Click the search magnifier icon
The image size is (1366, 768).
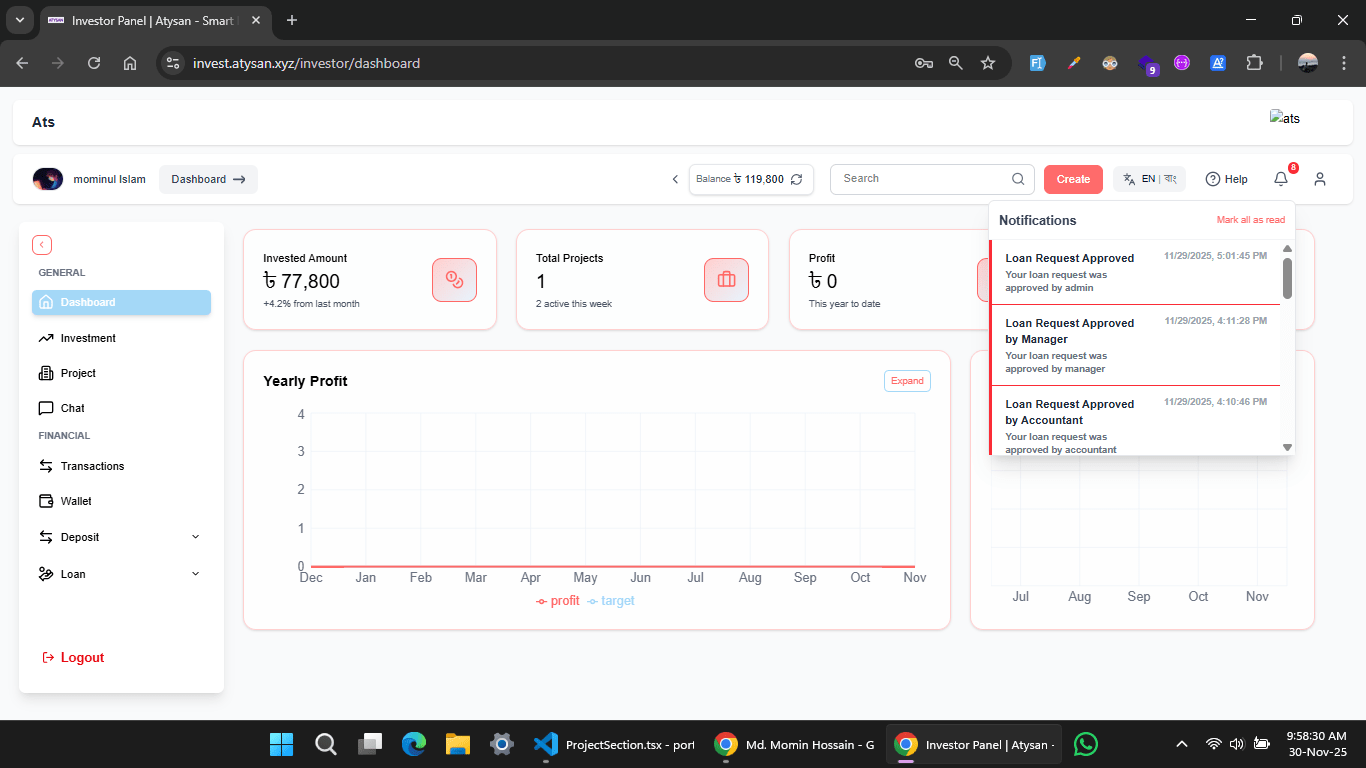[x=1018, y=179]
